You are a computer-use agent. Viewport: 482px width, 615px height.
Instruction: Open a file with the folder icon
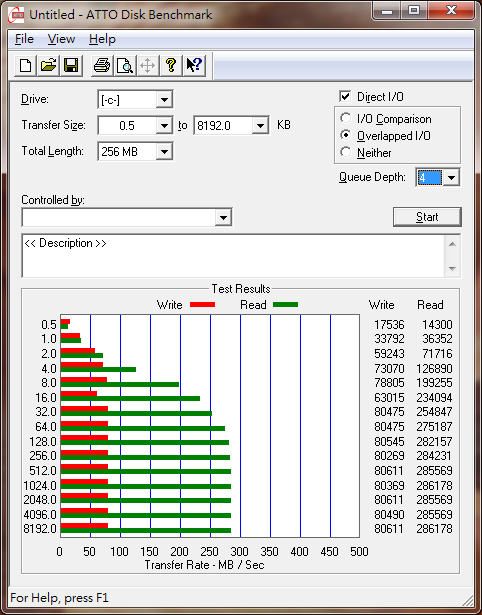coord(48,65)
